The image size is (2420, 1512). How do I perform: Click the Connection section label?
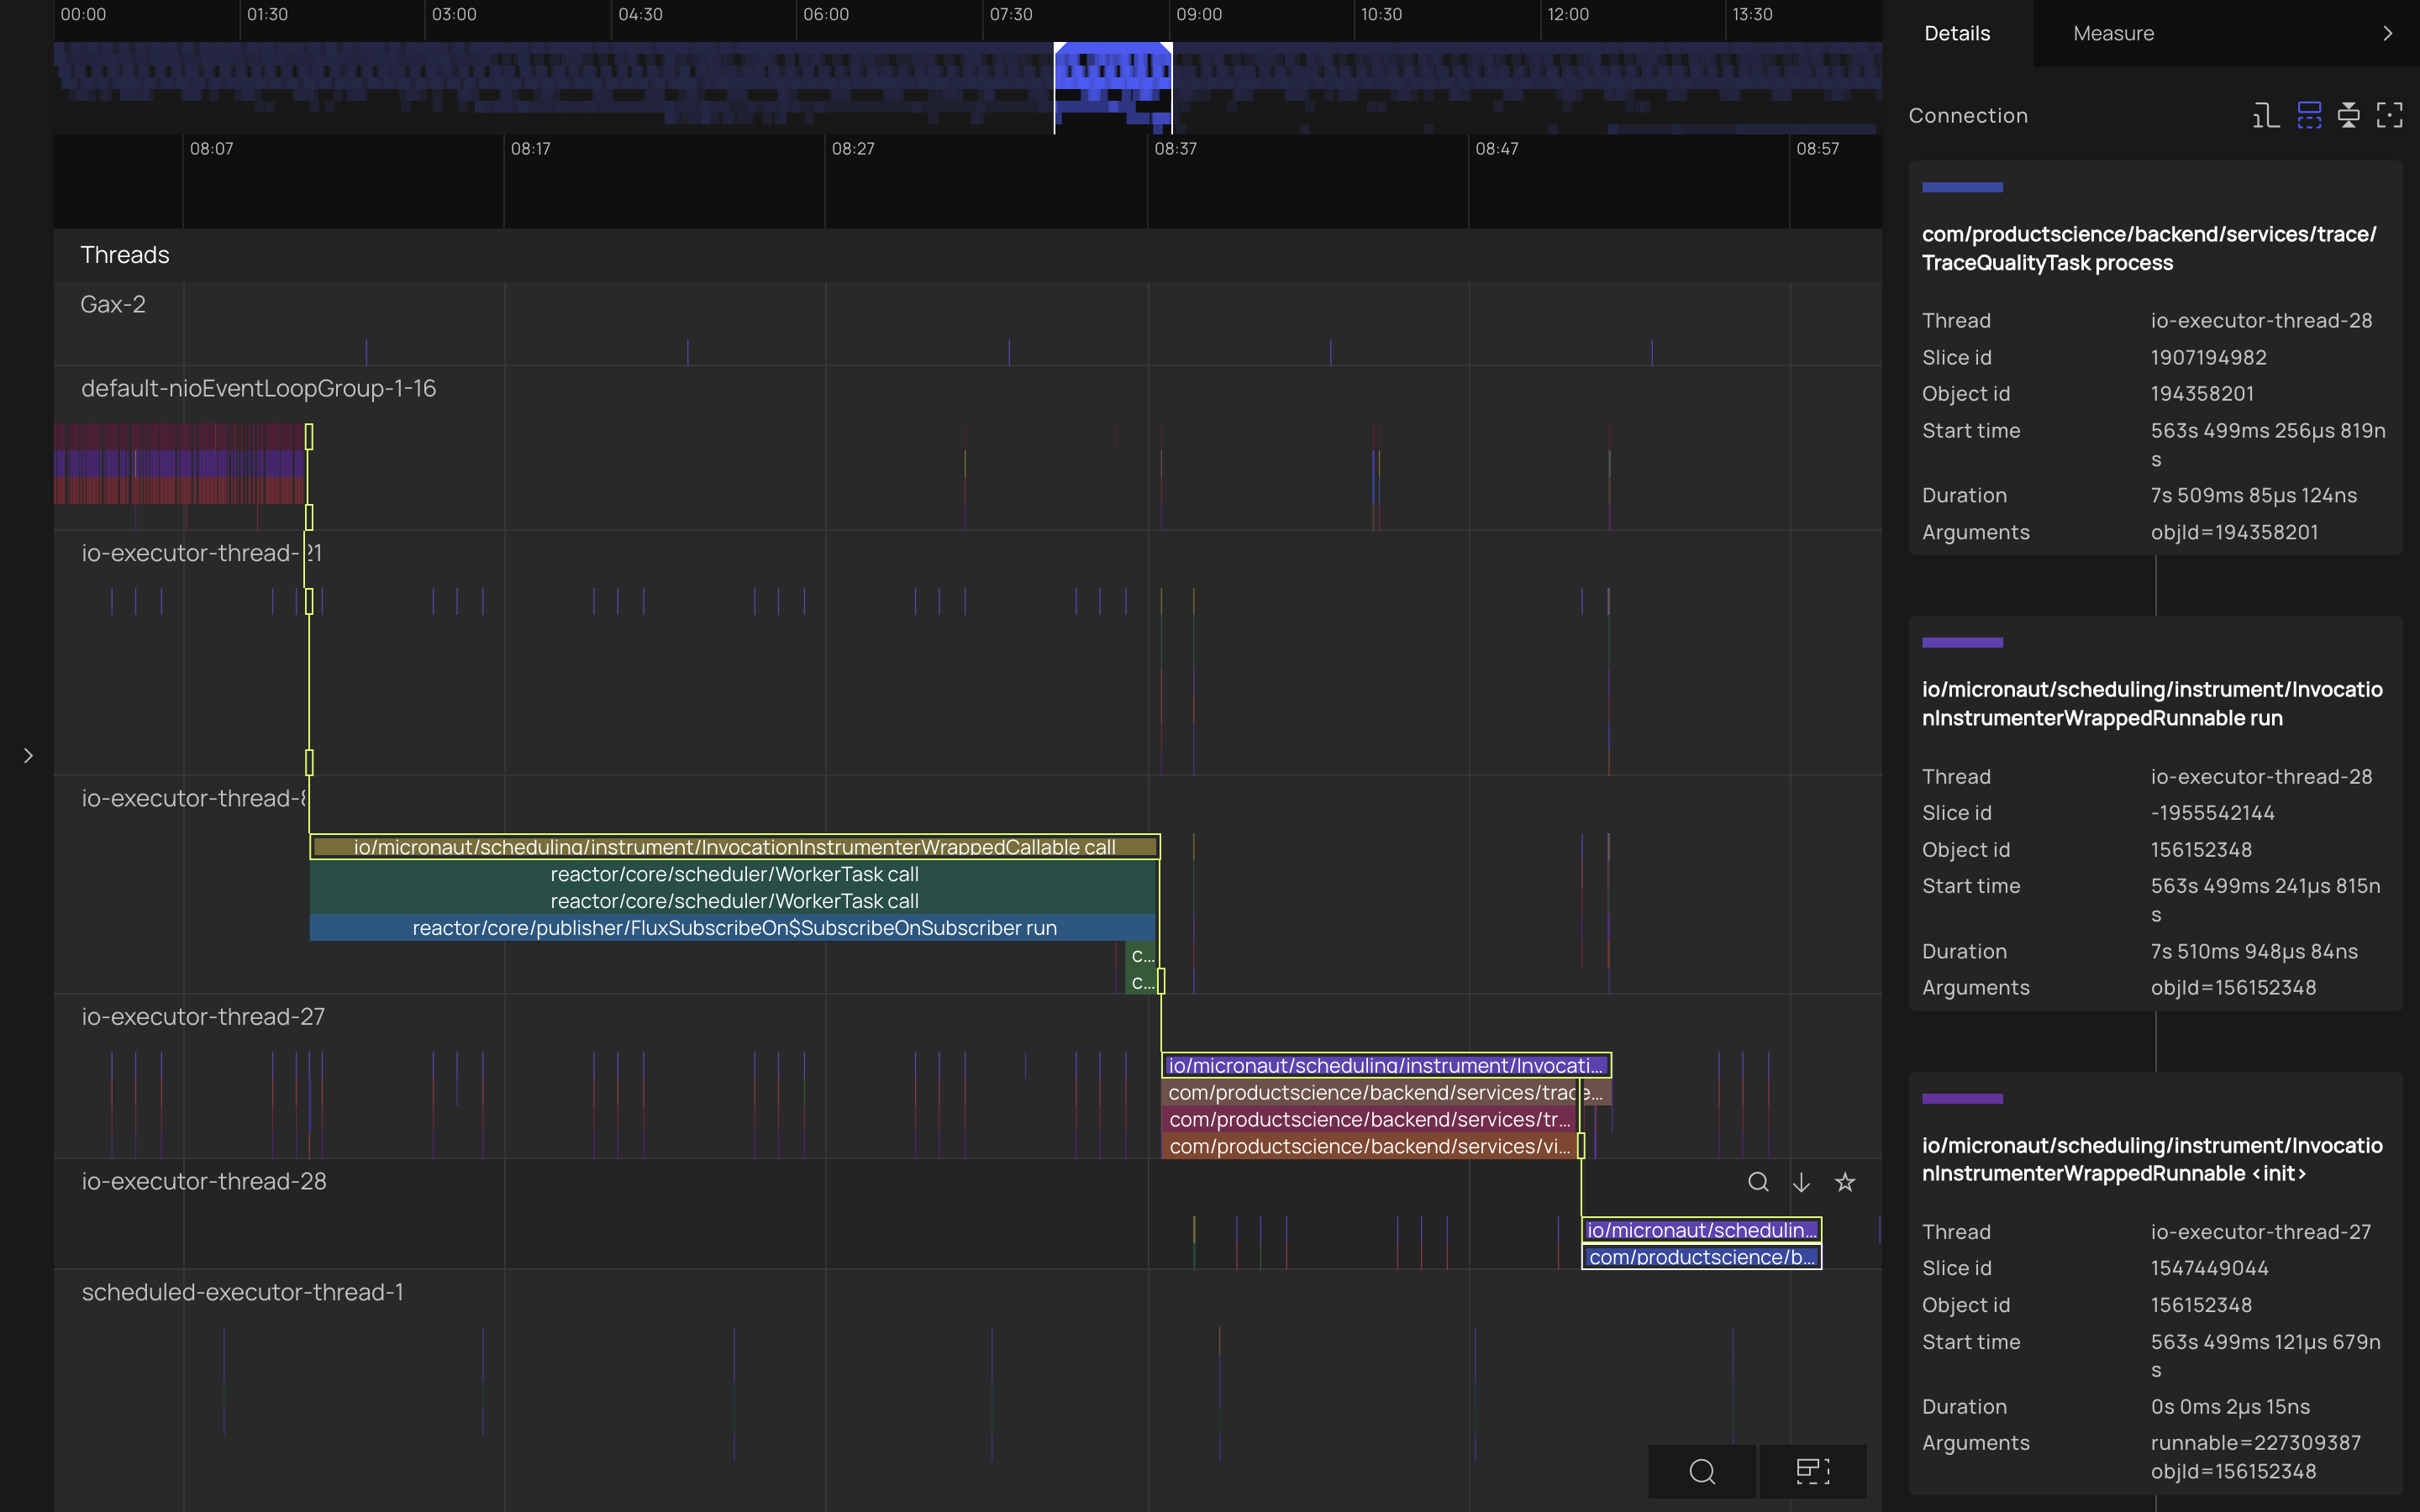pyautogui.click(x=1968, y=116)
